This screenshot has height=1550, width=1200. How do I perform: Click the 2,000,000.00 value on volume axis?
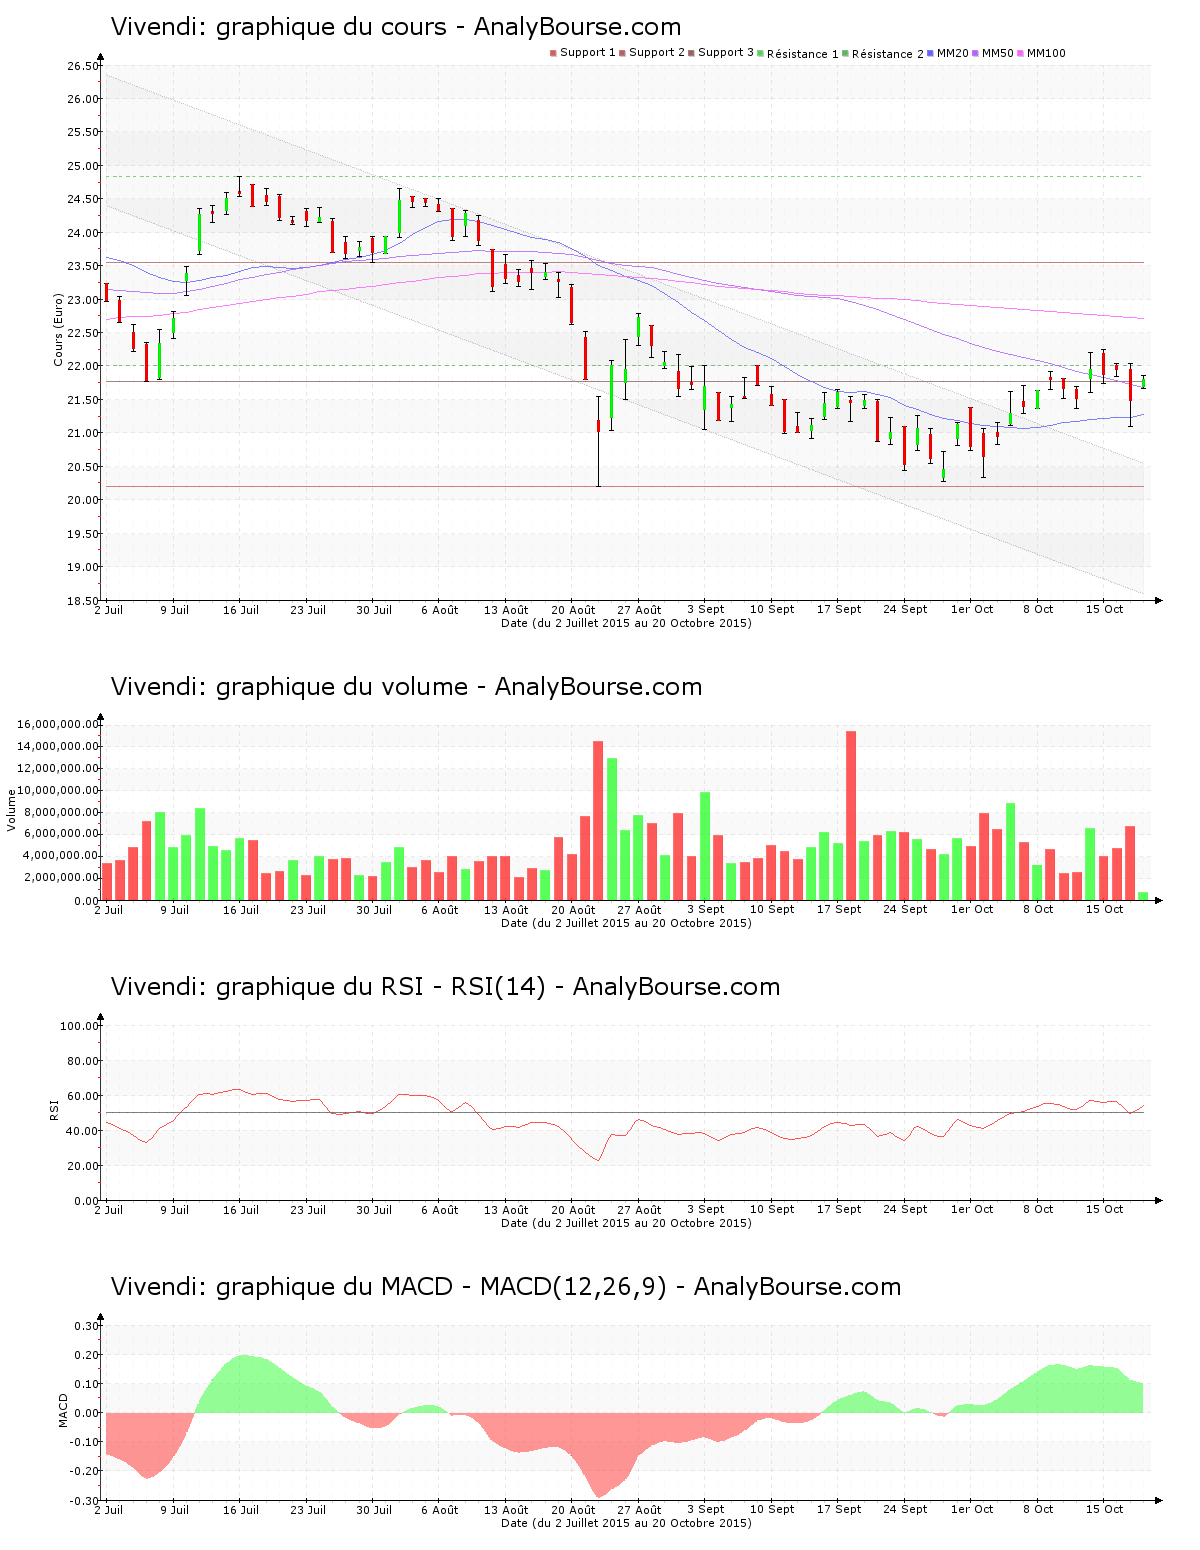(x=60, y=878)
